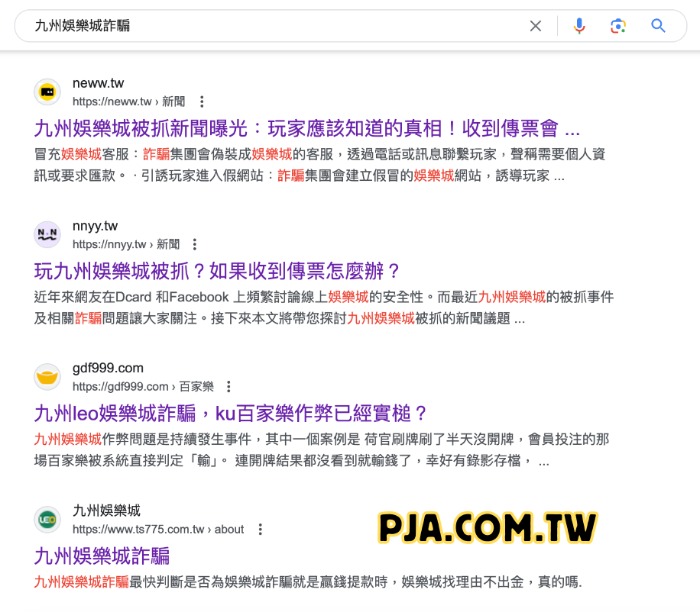Click snippet text starting 九州娛樂城作弊問題是持續發生事件
Viewport: 700px width, 612px height.
321,450
